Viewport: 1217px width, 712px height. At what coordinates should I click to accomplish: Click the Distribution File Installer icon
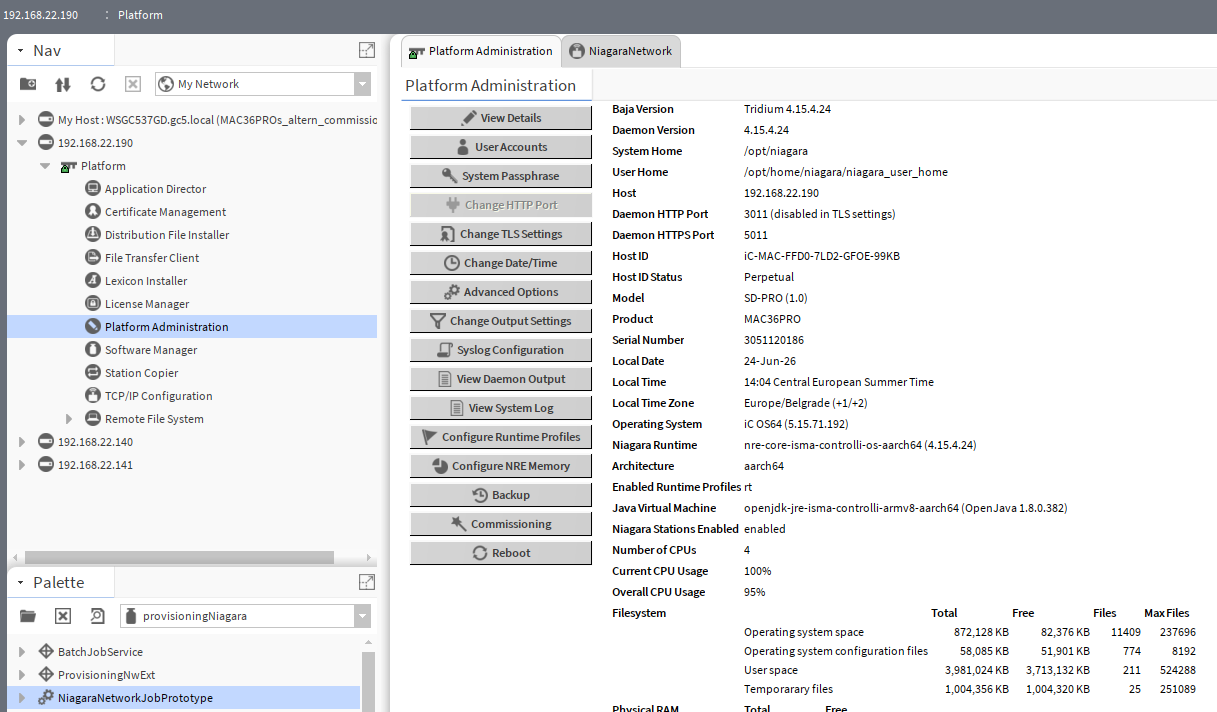pos(93,235)
